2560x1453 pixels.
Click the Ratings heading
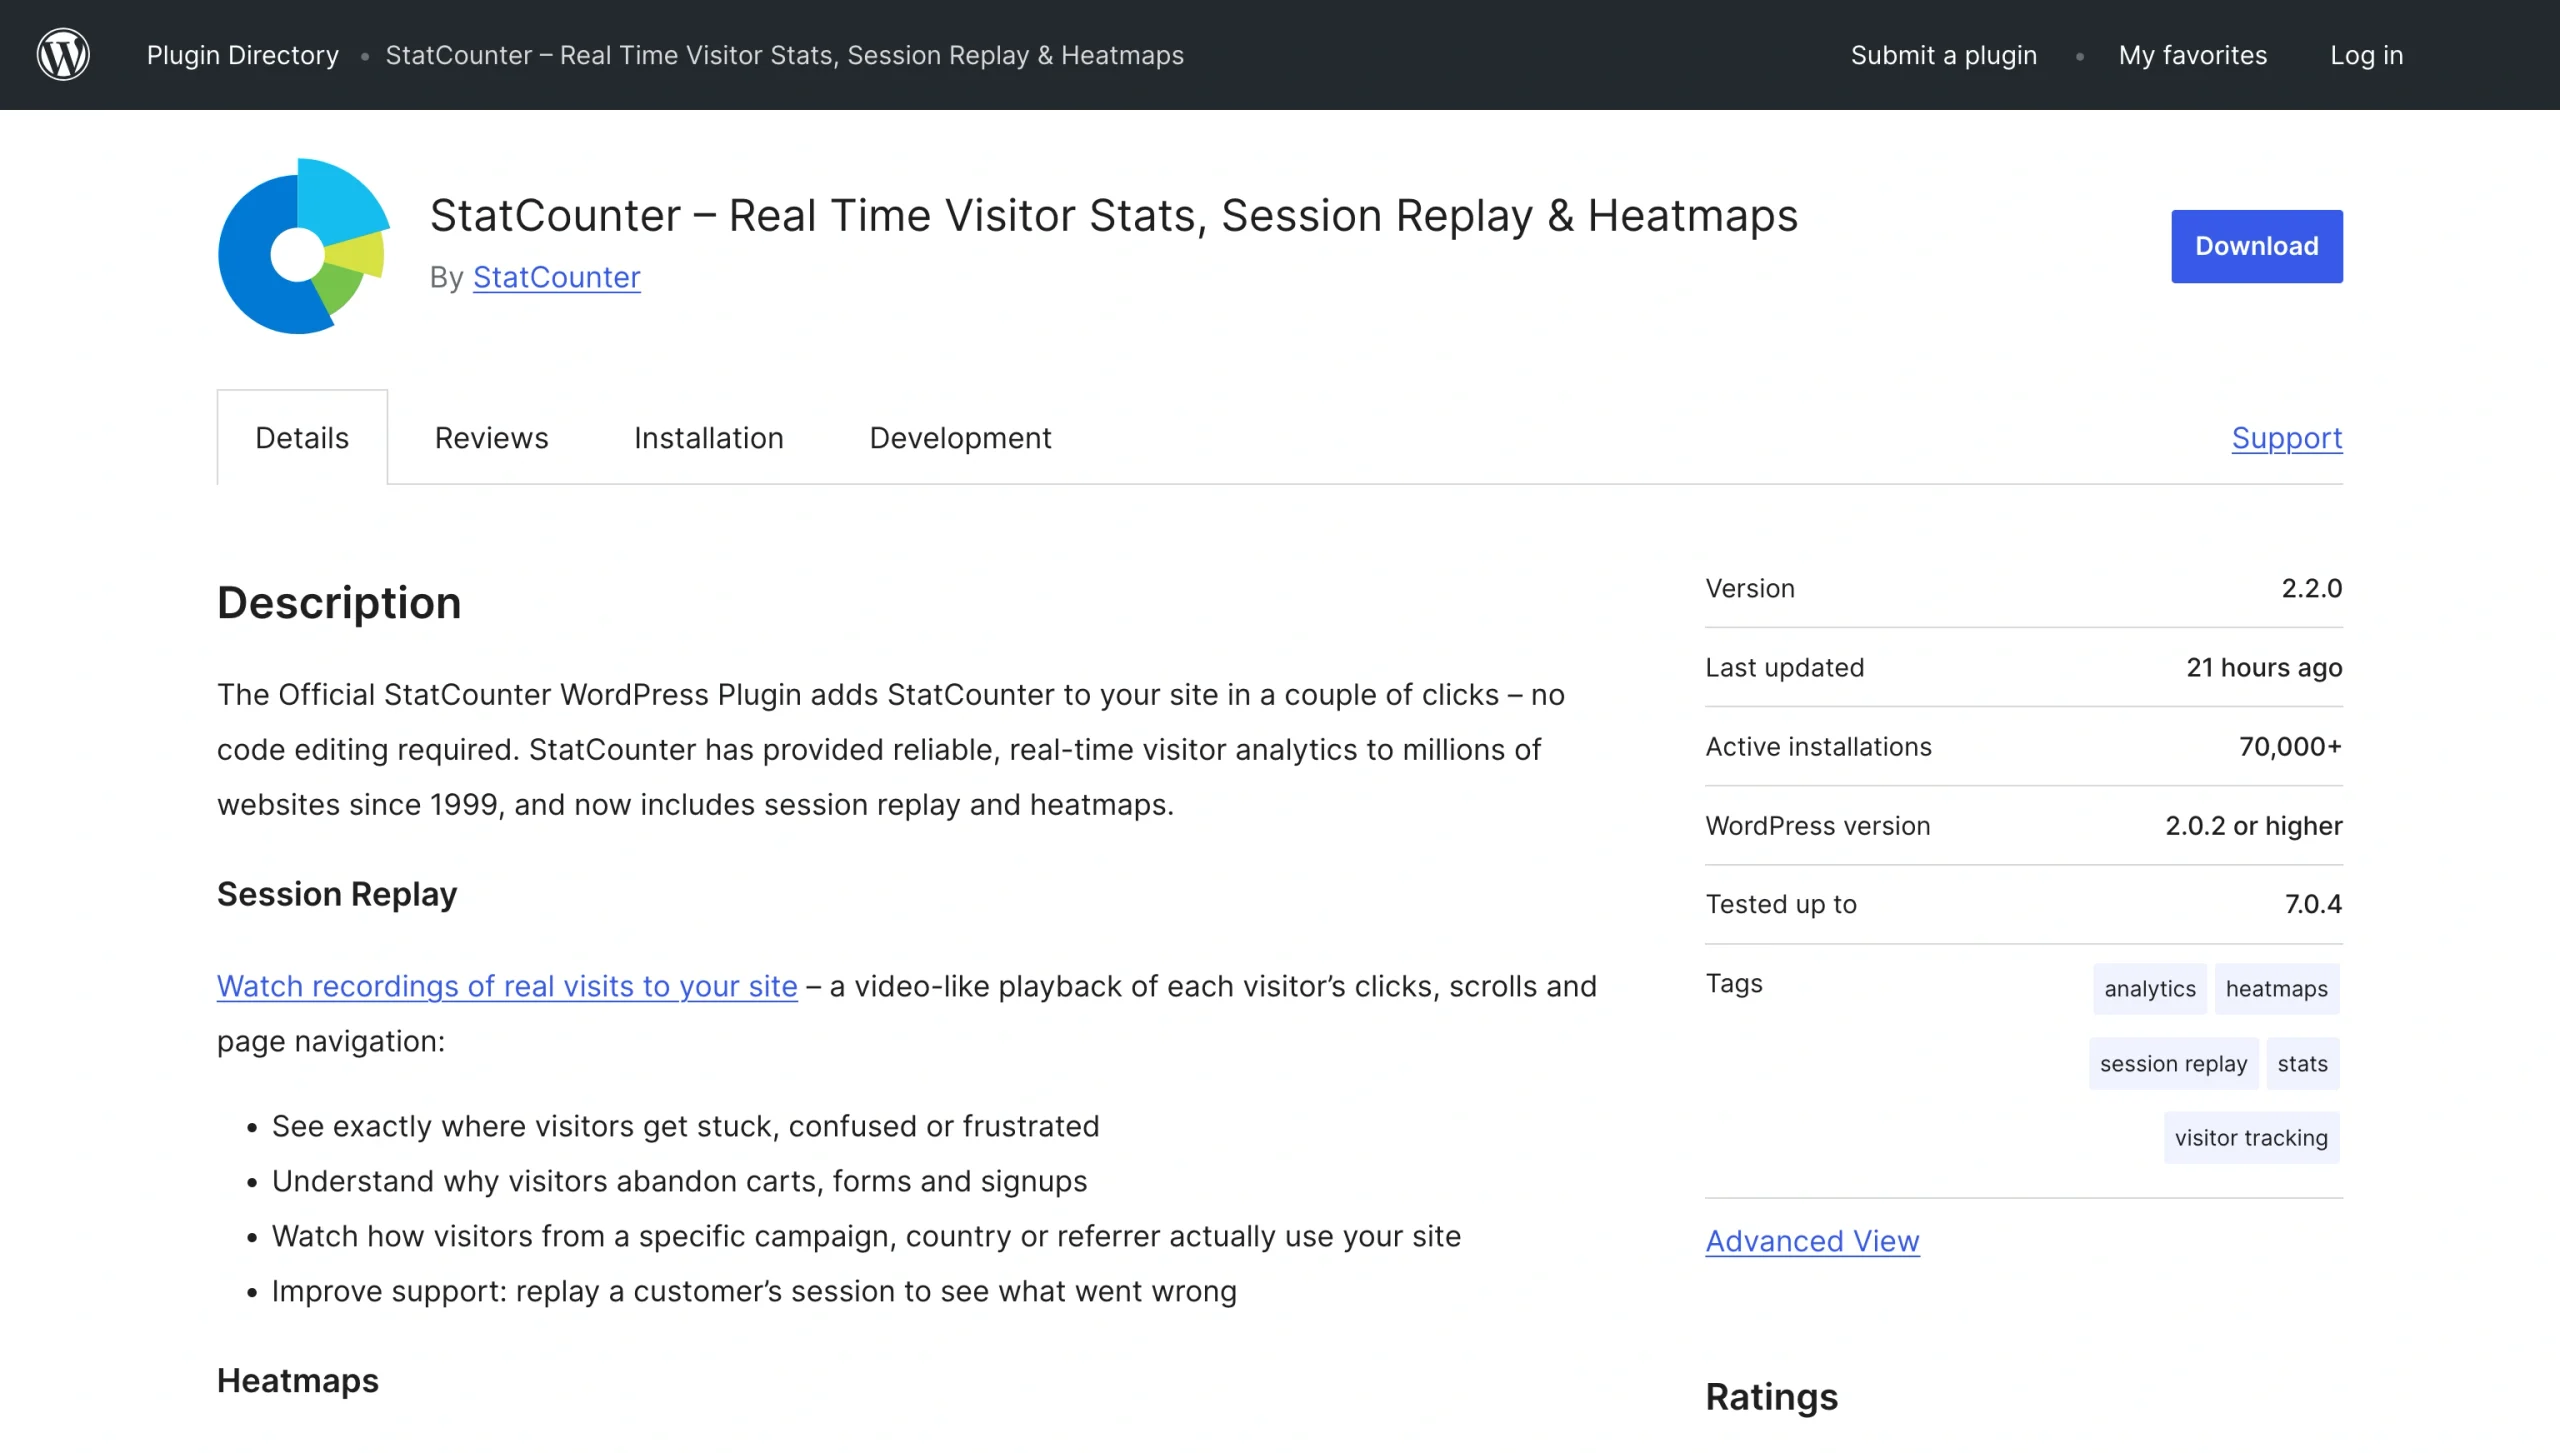[1771, 1397]
